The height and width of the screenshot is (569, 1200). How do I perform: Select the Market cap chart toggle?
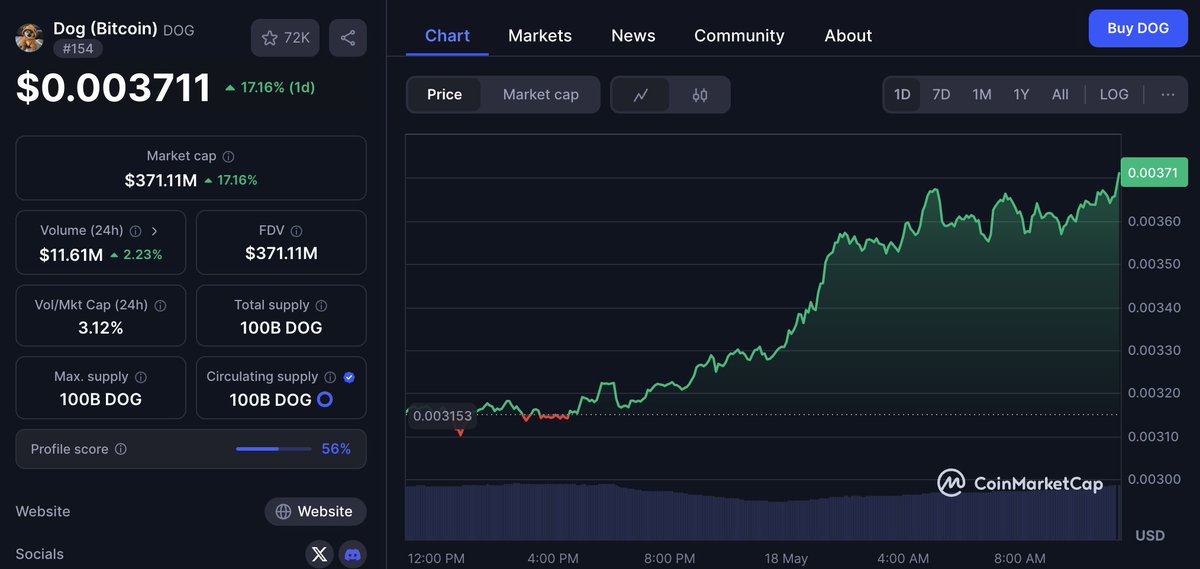click(540, 95)
